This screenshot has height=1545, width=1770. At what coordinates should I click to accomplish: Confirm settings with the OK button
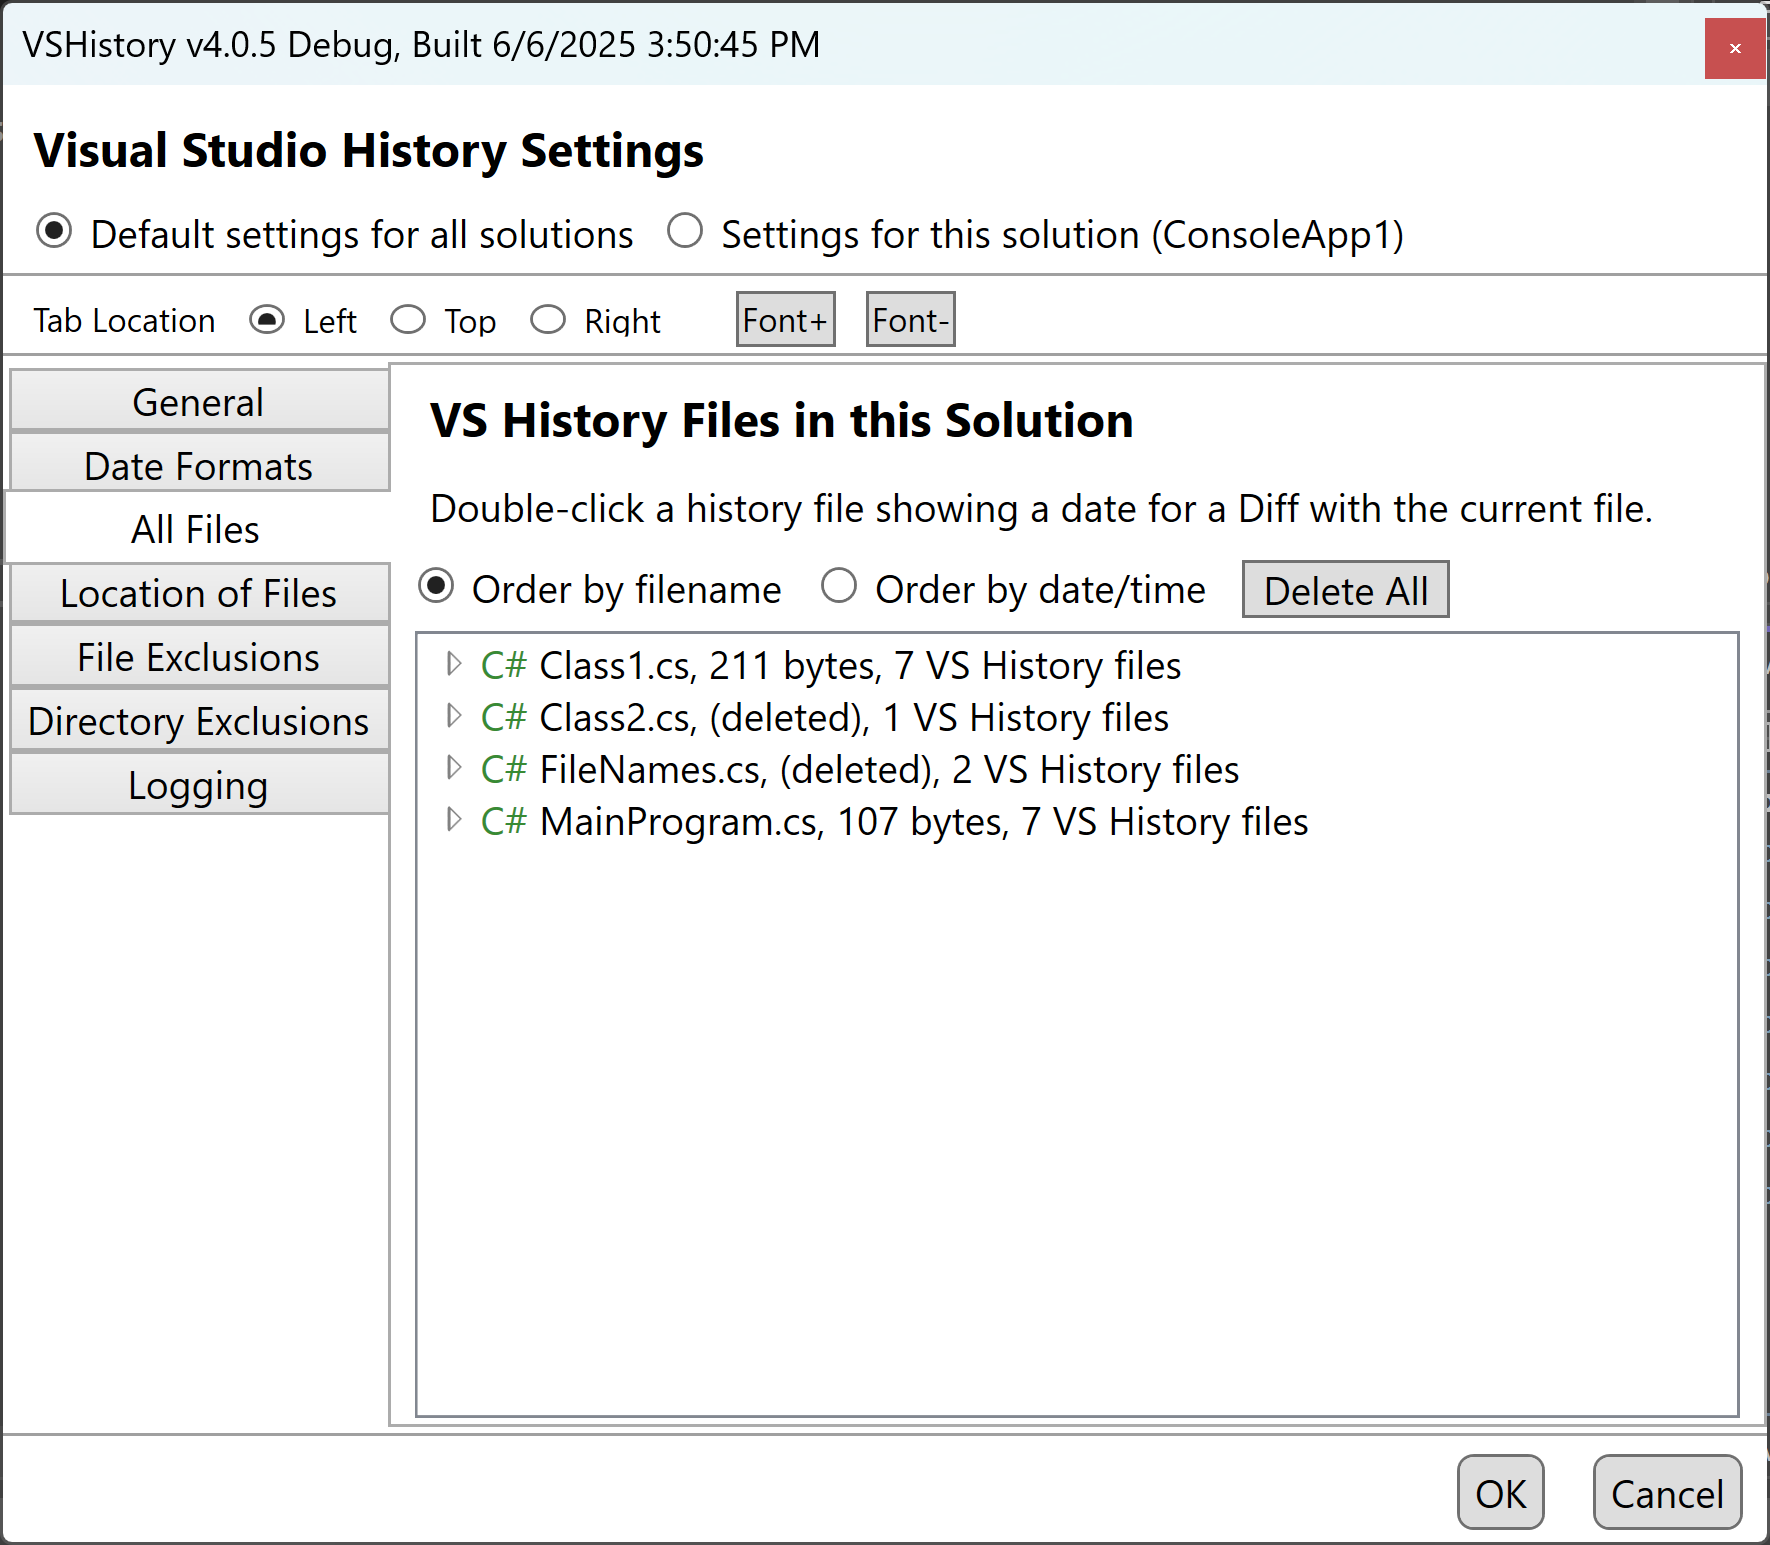pos(1499,1493)
